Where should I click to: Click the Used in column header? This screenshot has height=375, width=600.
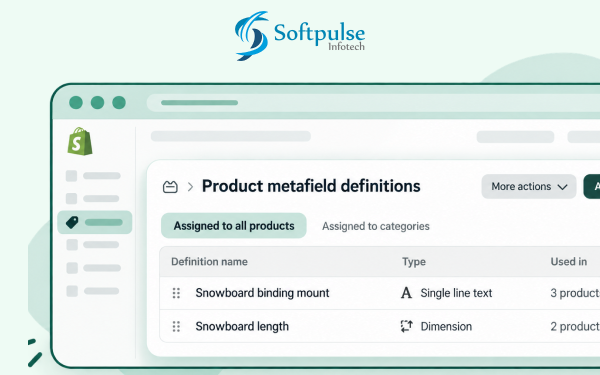click(x=569, y=262)
